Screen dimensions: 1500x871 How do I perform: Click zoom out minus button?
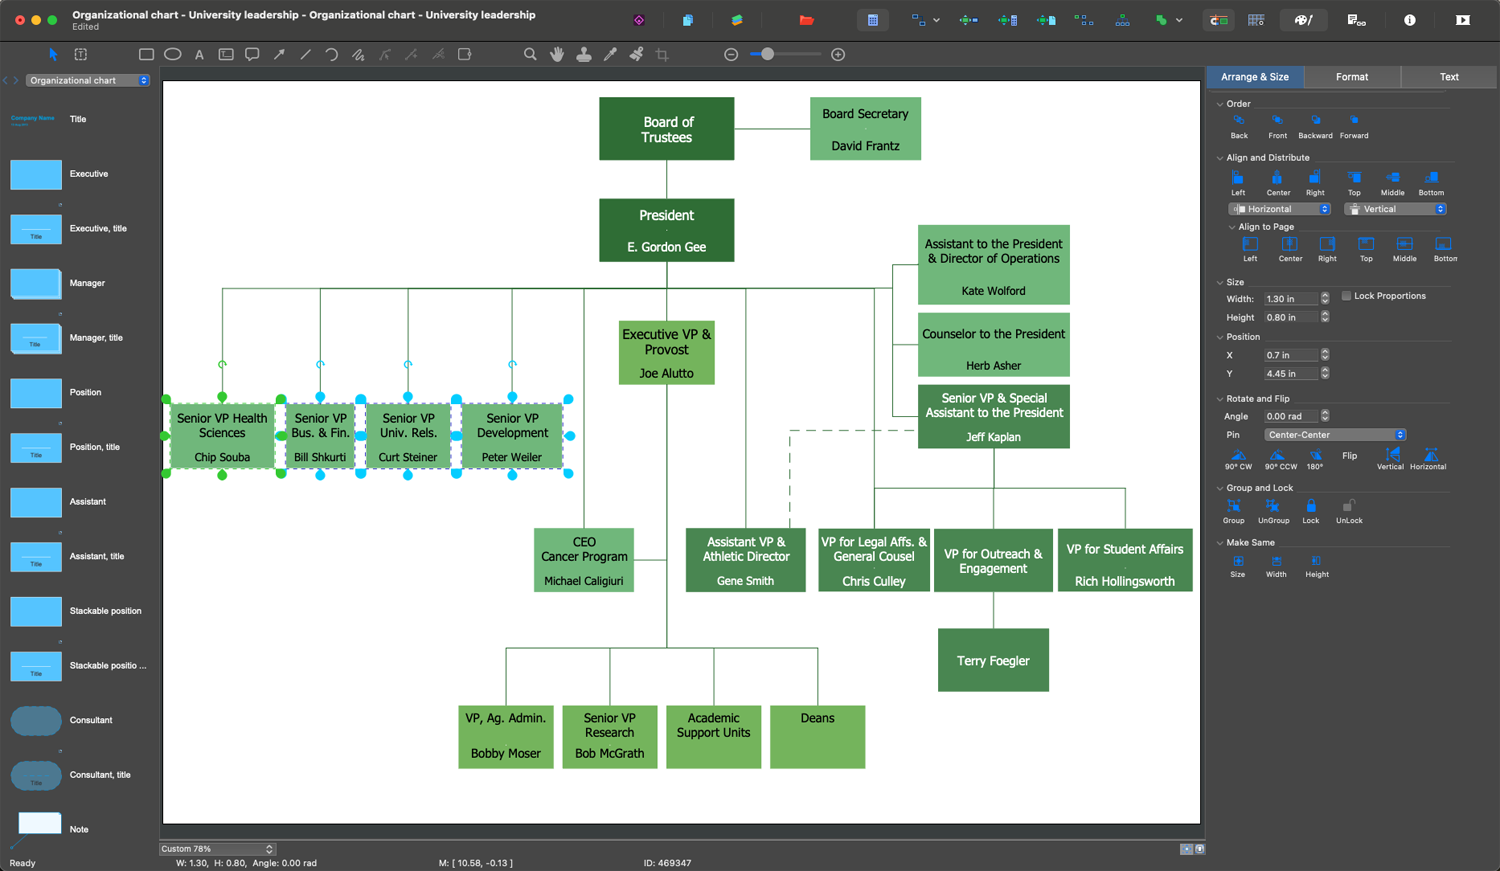click(731, 55)
